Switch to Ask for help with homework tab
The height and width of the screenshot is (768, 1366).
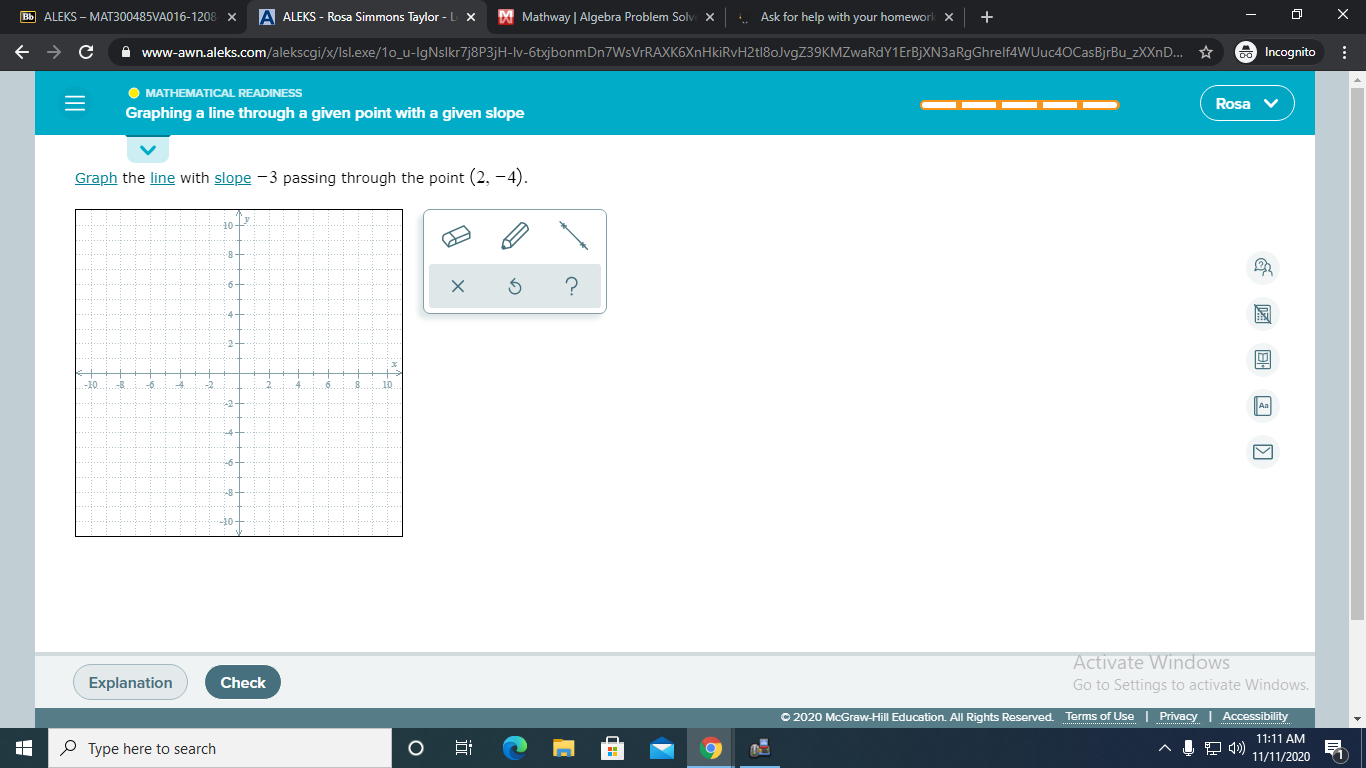pos(846,17)
